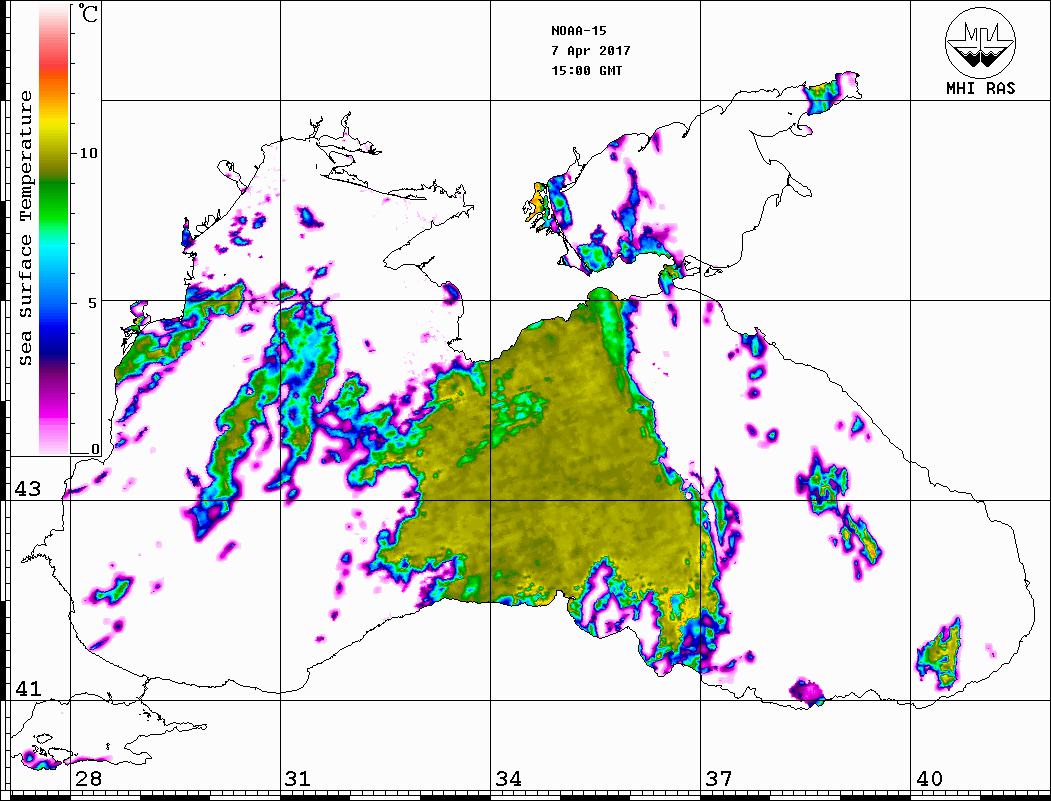Screen dimensions: 1051x801
Task: Select the NOAA-15 satellite label
Action: [578, 31]
